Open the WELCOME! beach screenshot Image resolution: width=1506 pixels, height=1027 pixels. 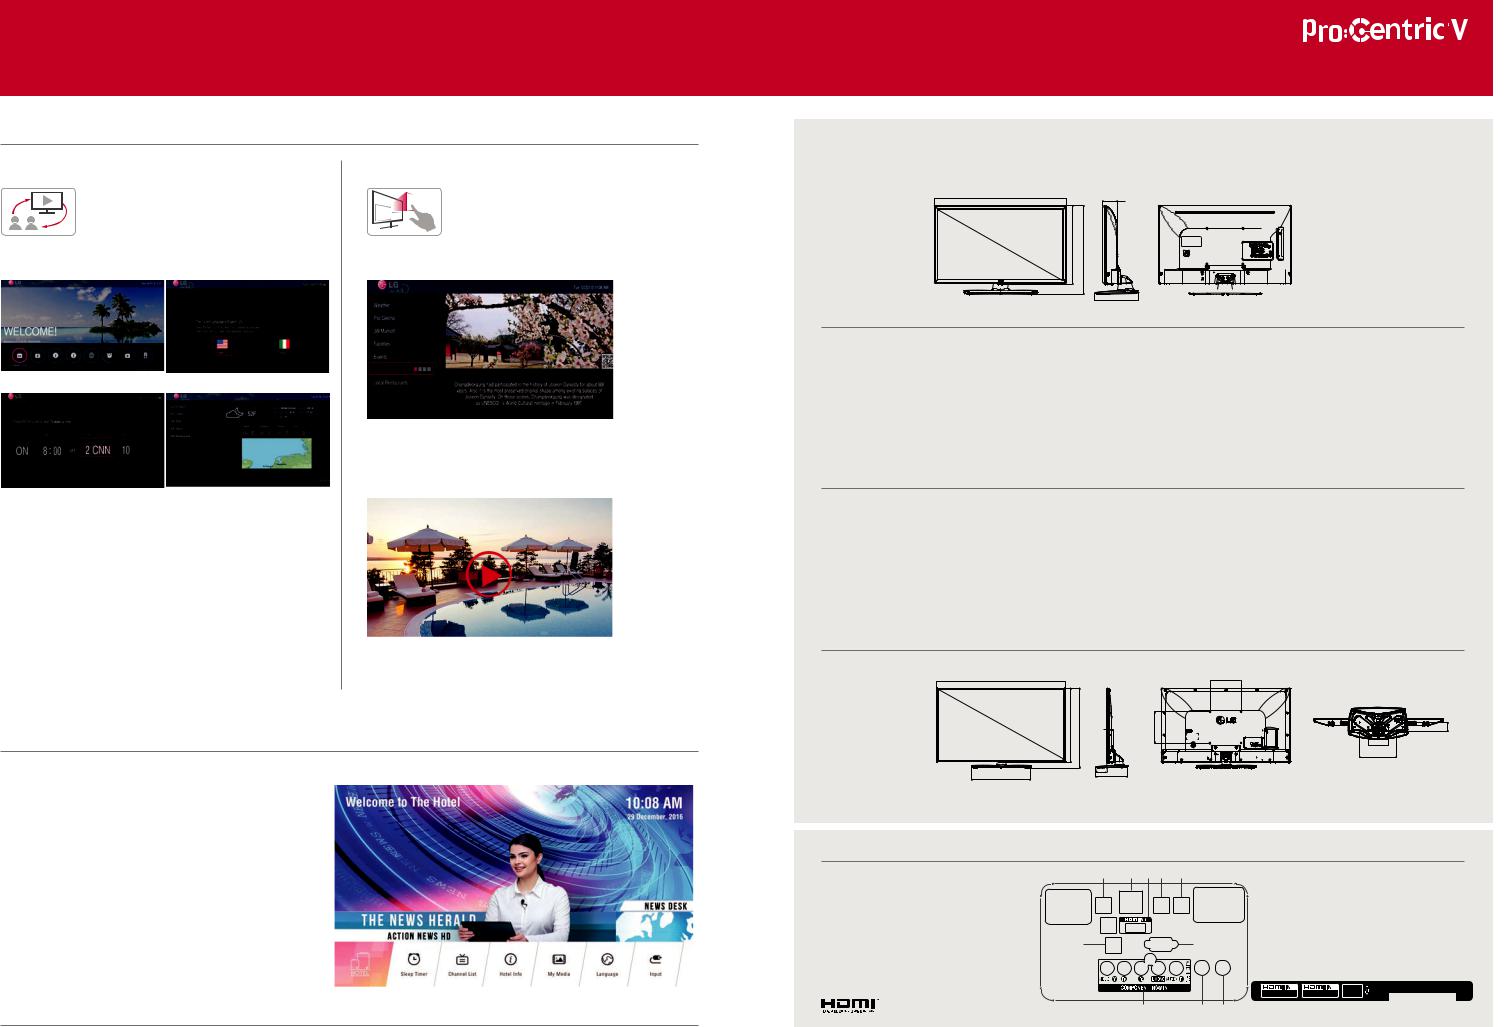pyautogui.click(x=82, y=326)
